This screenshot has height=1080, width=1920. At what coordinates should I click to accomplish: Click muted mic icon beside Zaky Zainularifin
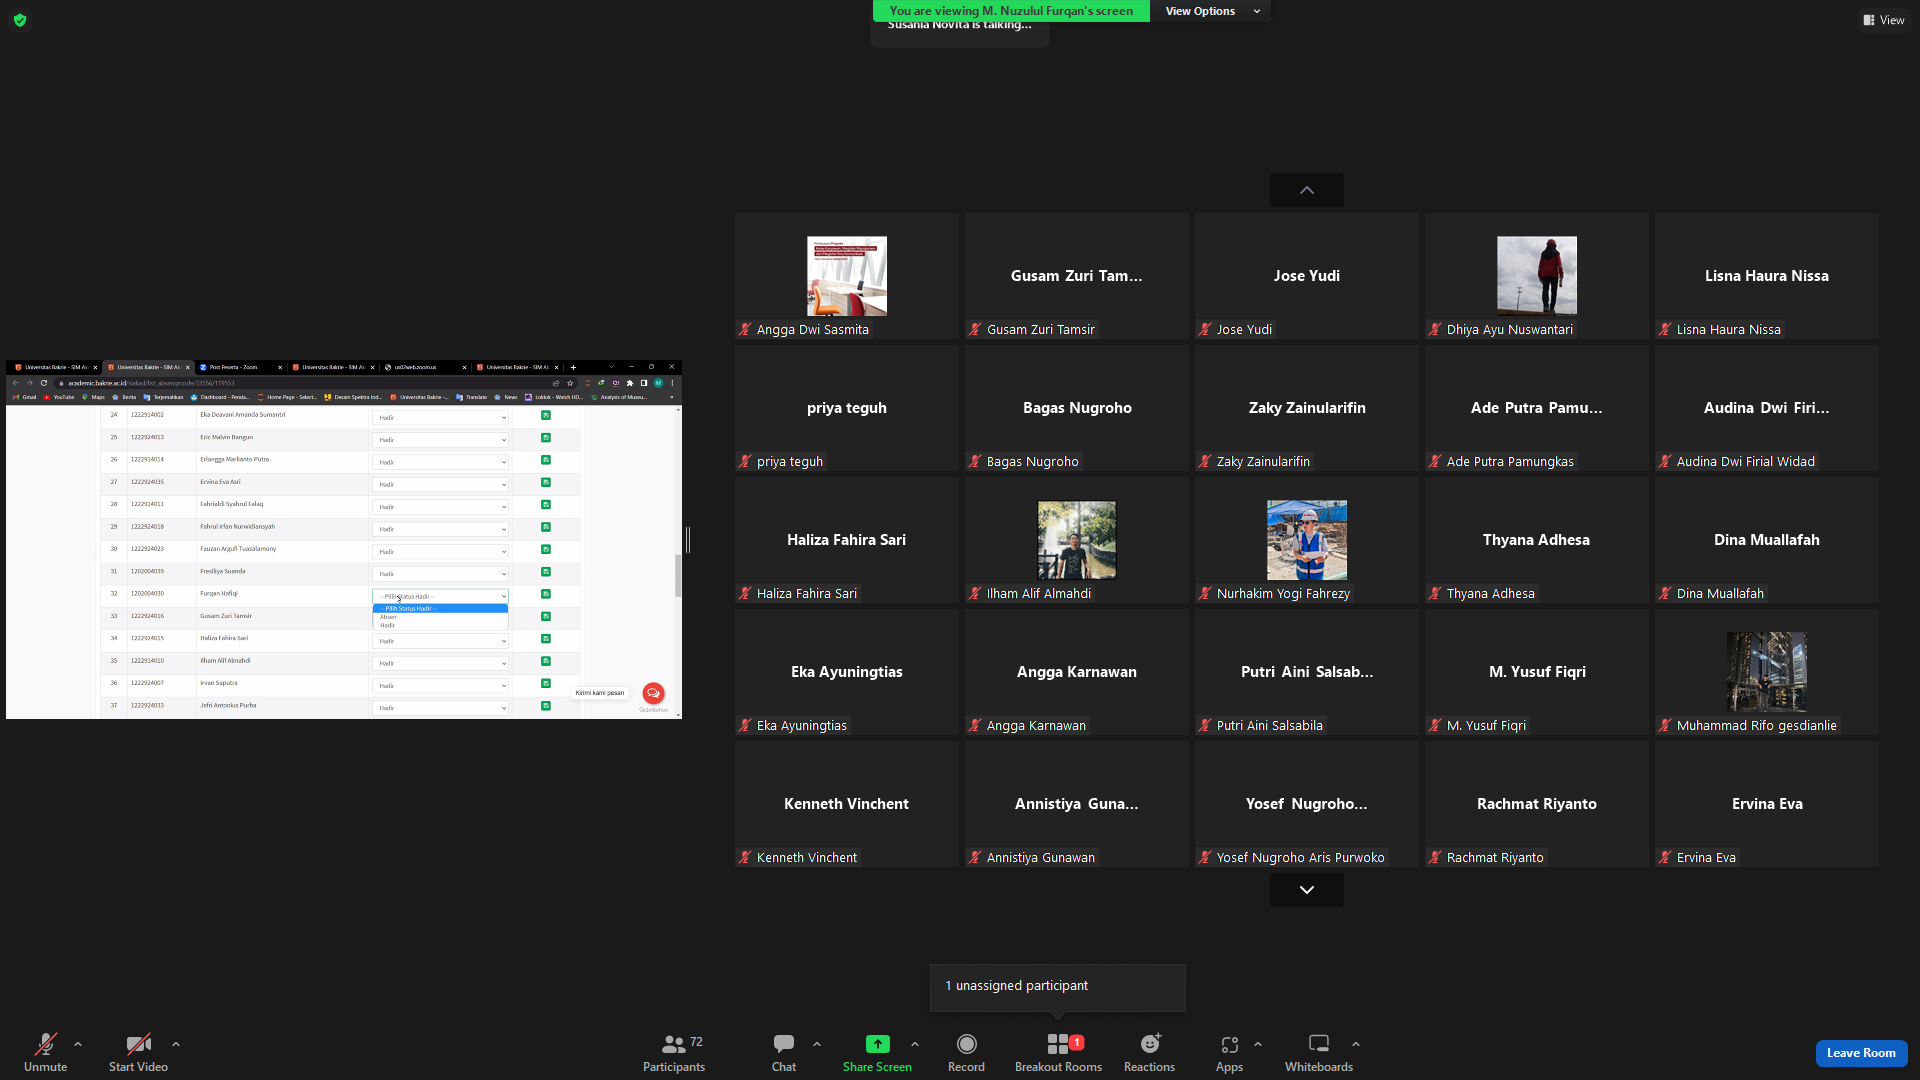coord(1205,462)
